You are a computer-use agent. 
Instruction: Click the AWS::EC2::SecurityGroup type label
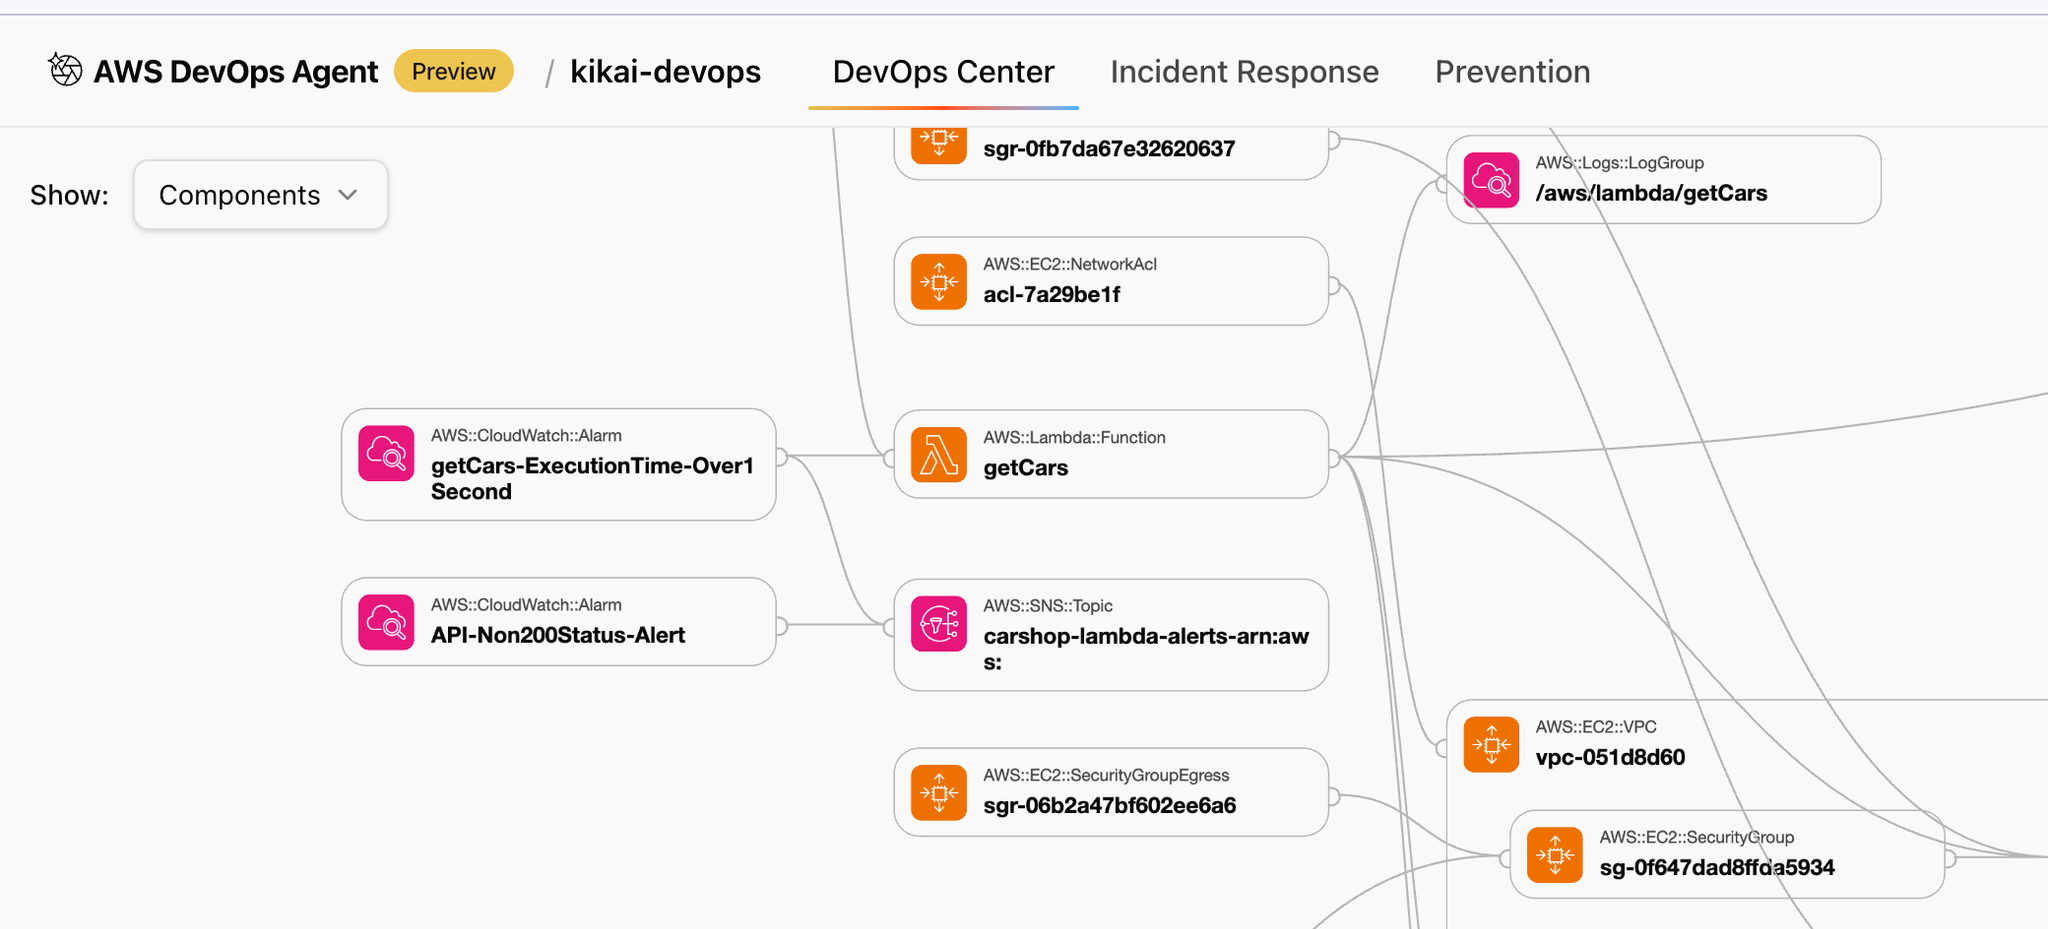tap(1697, 837)
